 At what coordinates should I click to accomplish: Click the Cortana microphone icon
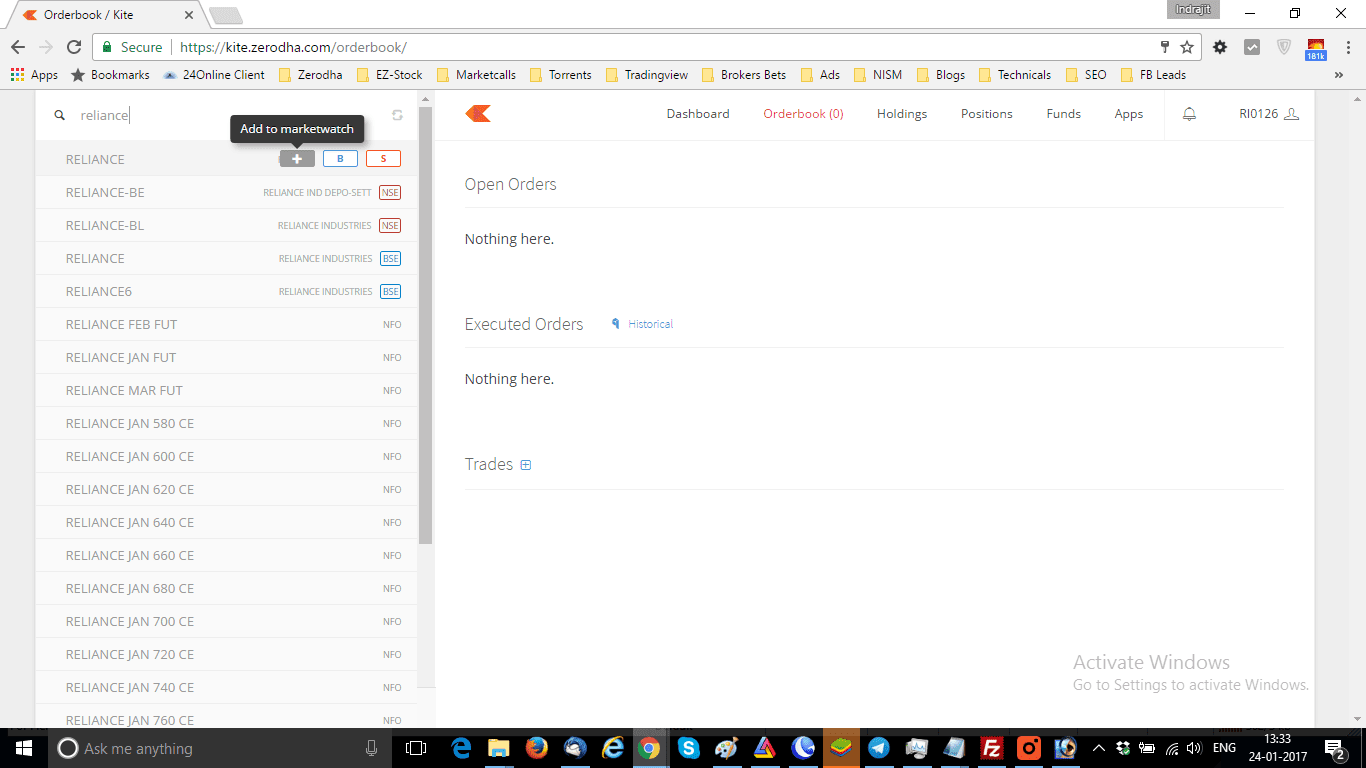coord(372,748)
